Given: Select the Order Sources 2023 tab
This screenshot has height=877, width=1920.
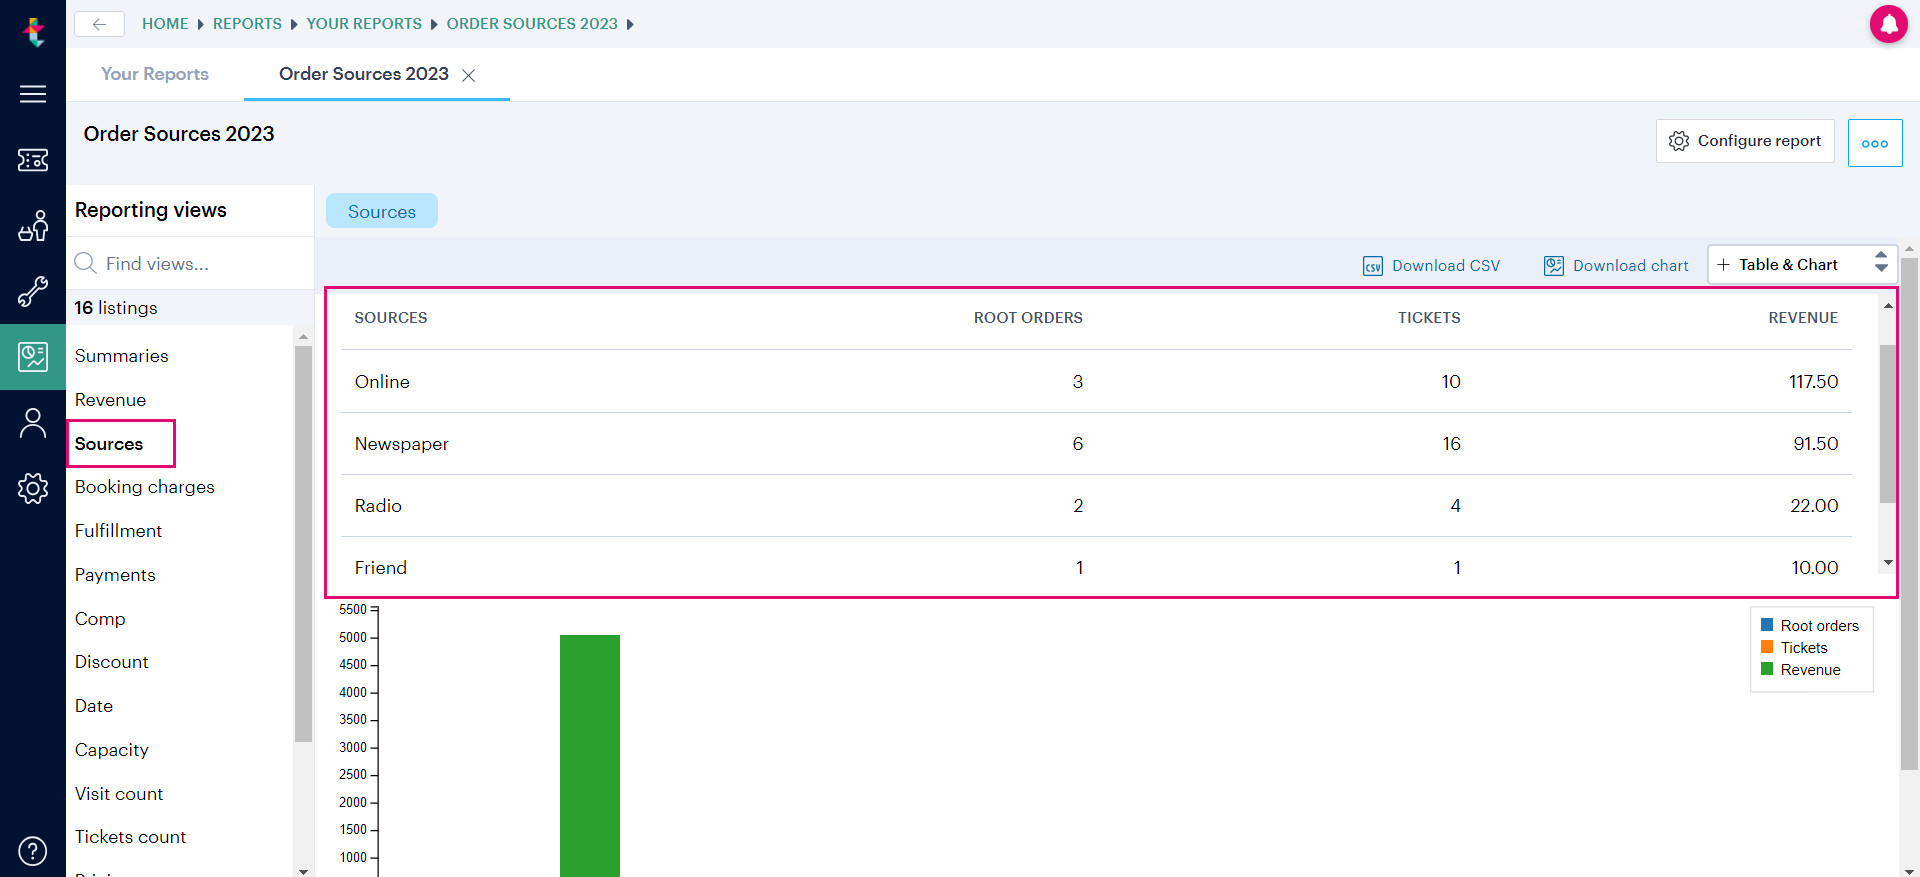Looking at the screenshot, I should 364,74.
